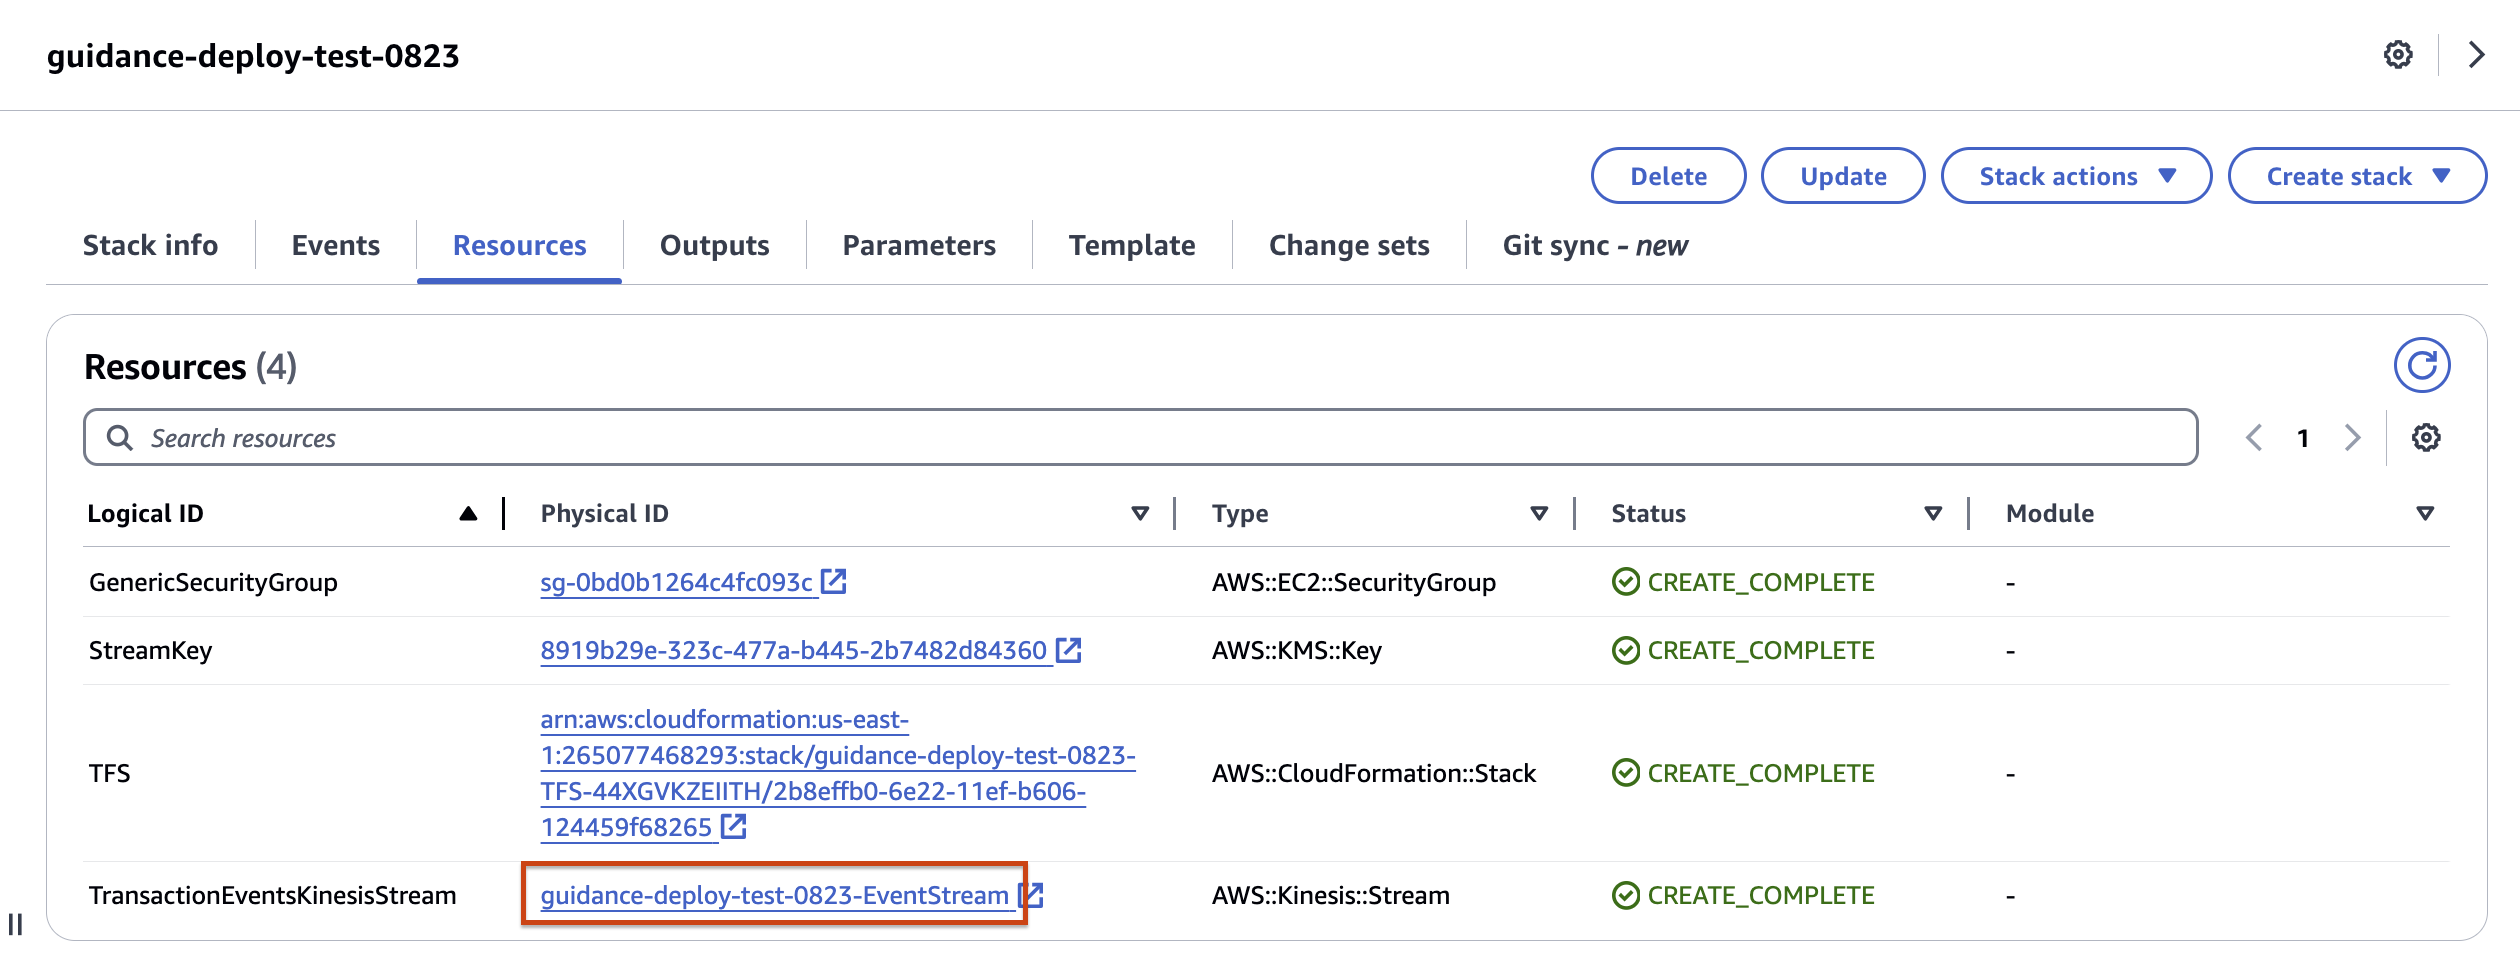Go to the previous resources page
Image resolution: width=2520 pixels, height=958 pixels.
click(x=2254, y=438)
